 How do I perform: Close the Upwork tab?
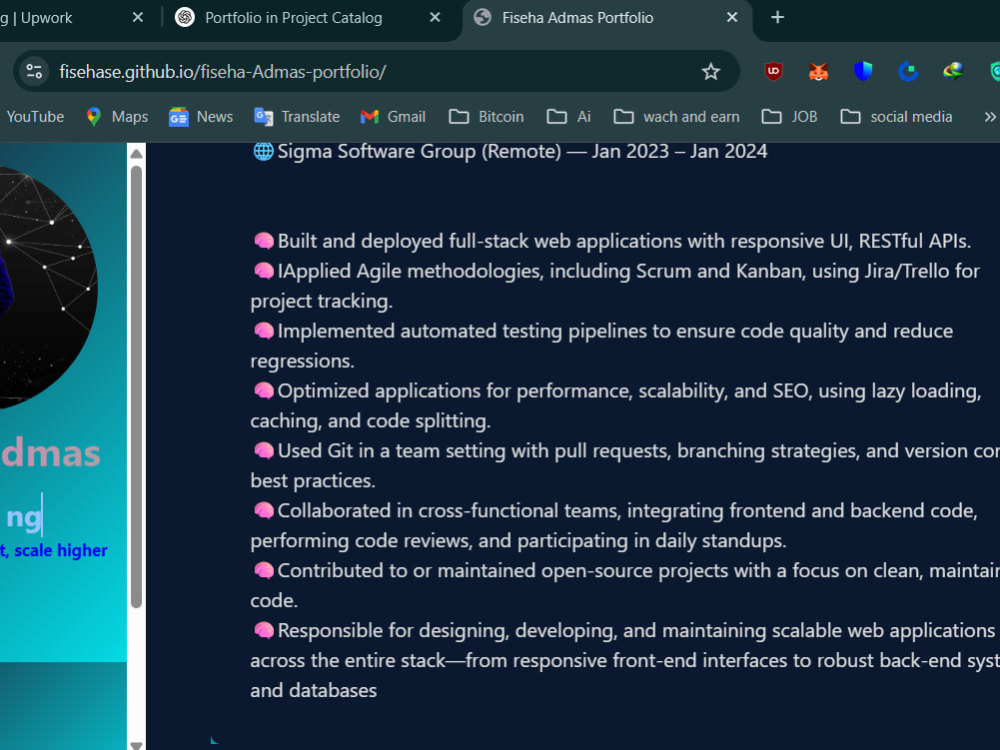point(138,17)
